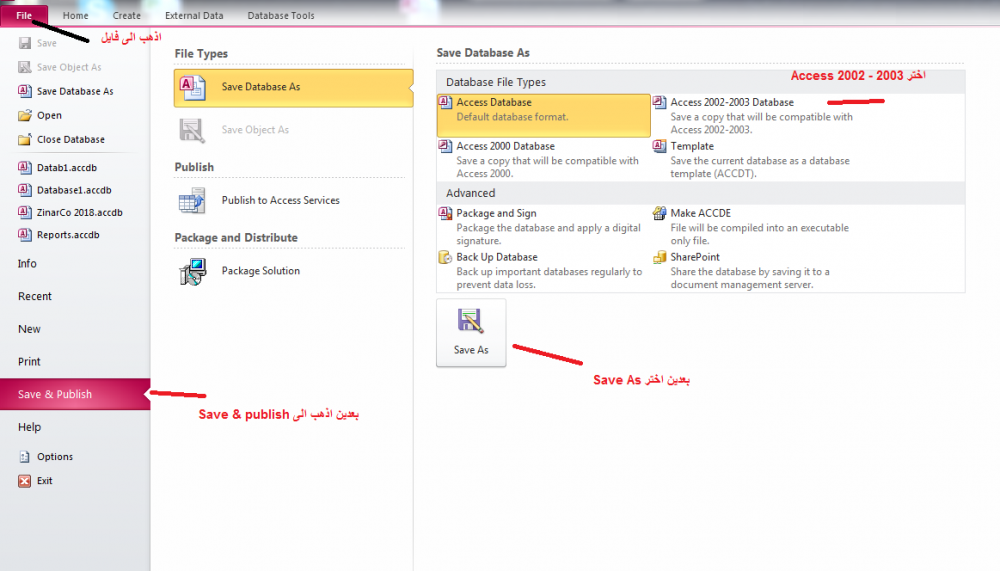Click the Template format icon
The height and width of the screenshot is (571, 1000).
(x=659, y=146)
